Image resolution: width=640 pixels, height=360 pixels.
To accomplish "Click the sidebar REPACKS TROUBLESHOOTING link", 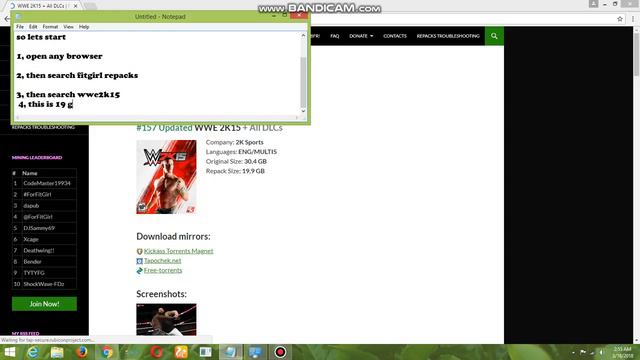I will tap(43, 127).
